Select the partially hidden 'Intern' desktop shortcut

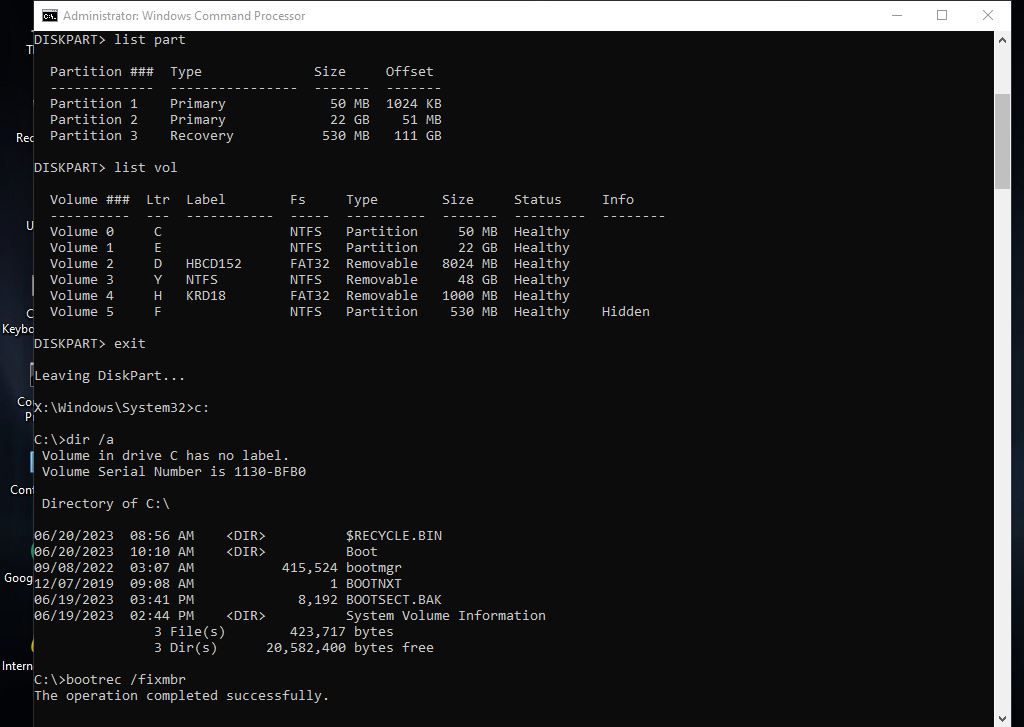(x=17, y=665)
